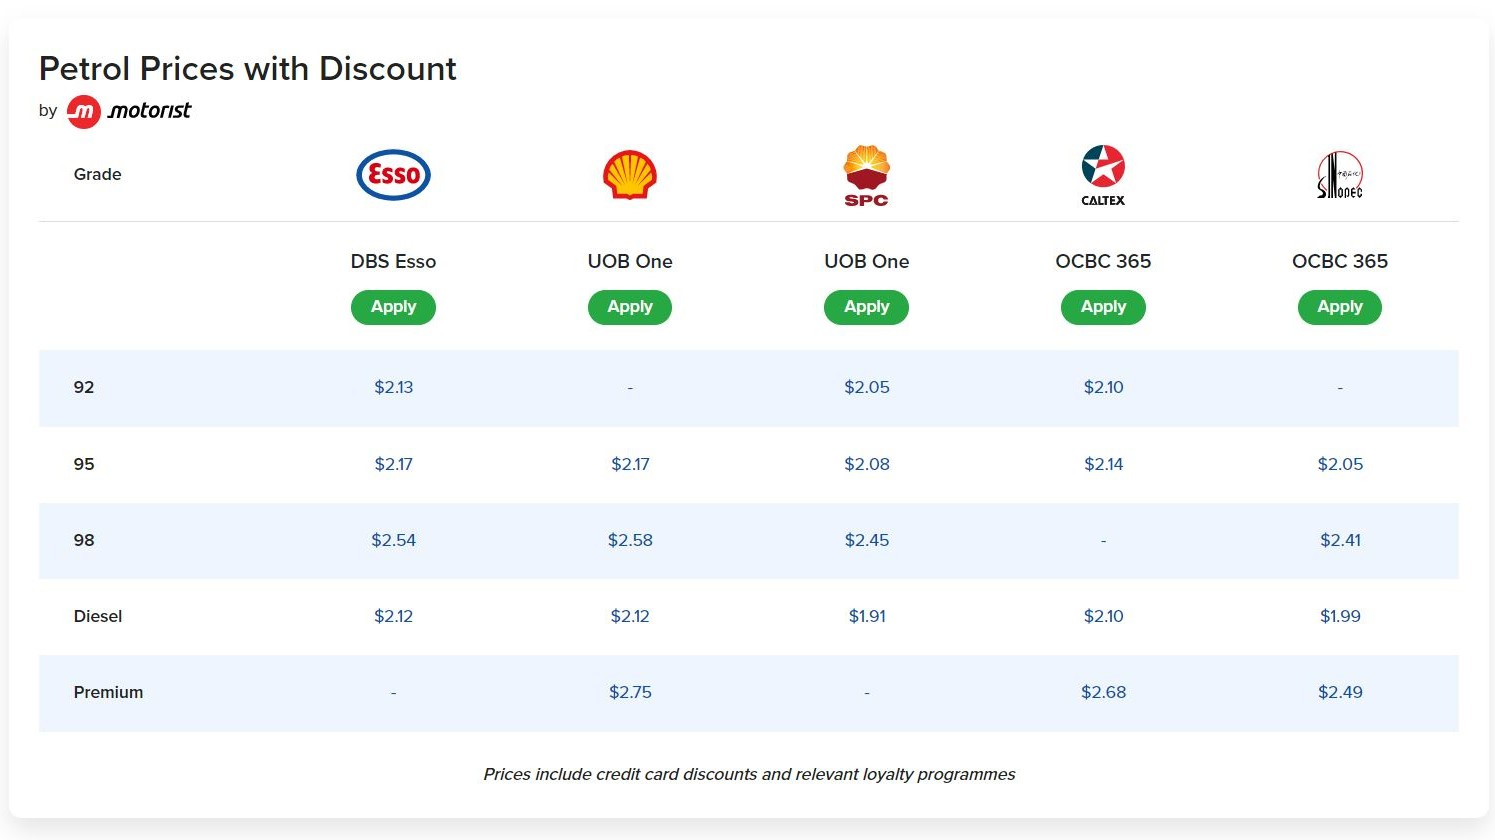The height and width of the screenshot is (840, 1495).
Task: Apply for the UOB One card under SPC
Action: [866, 307]
